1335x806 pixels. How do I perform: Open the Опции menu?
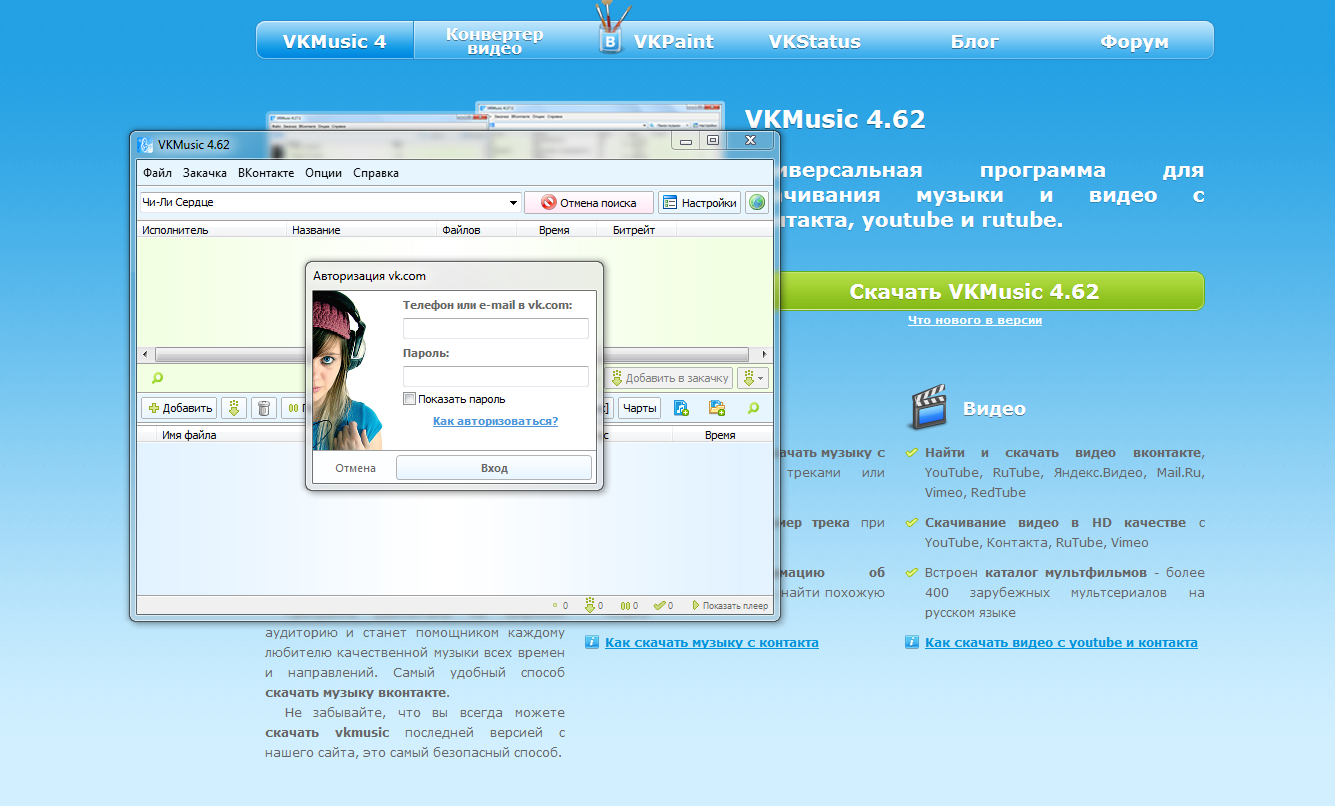tap(324, 172)
